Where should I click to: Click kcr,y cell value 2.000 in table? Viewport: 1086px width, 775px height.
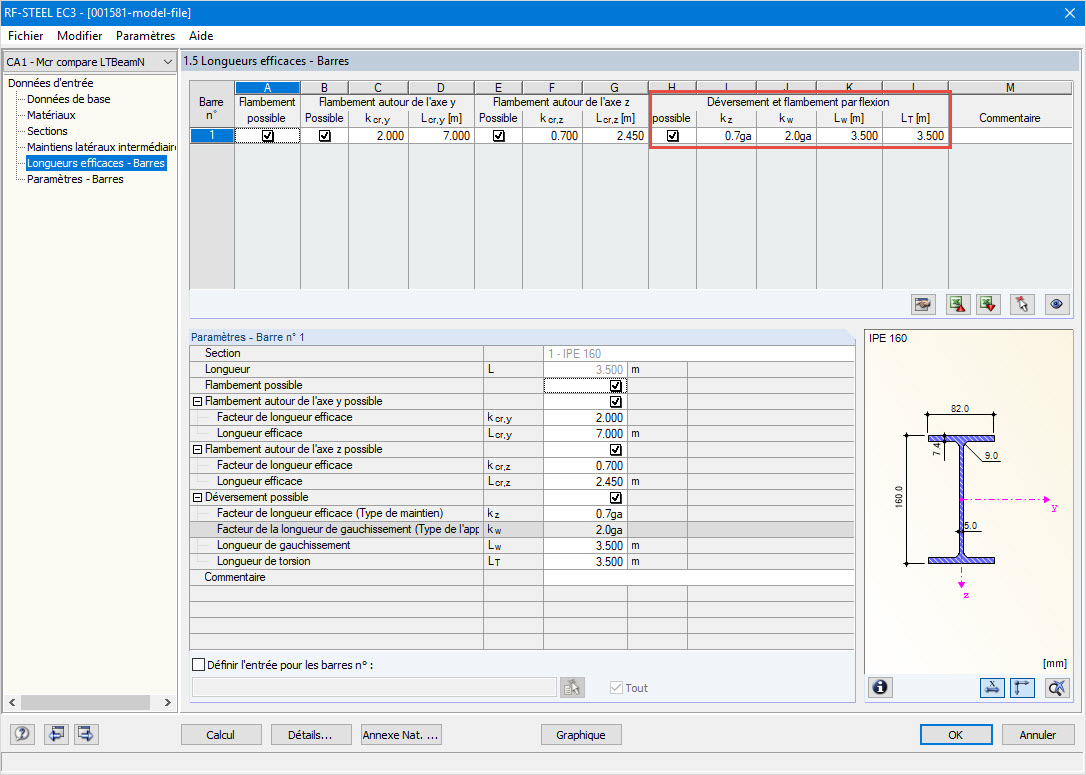(x=378, y=136)
